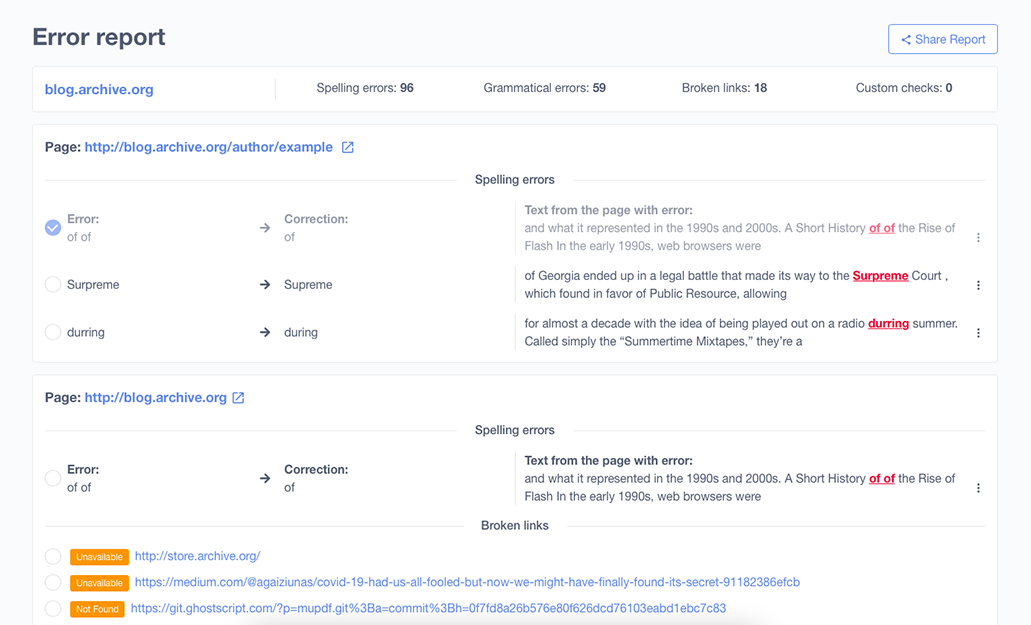Click the Share Report button
1031x625 pixels.
[943, 38]
